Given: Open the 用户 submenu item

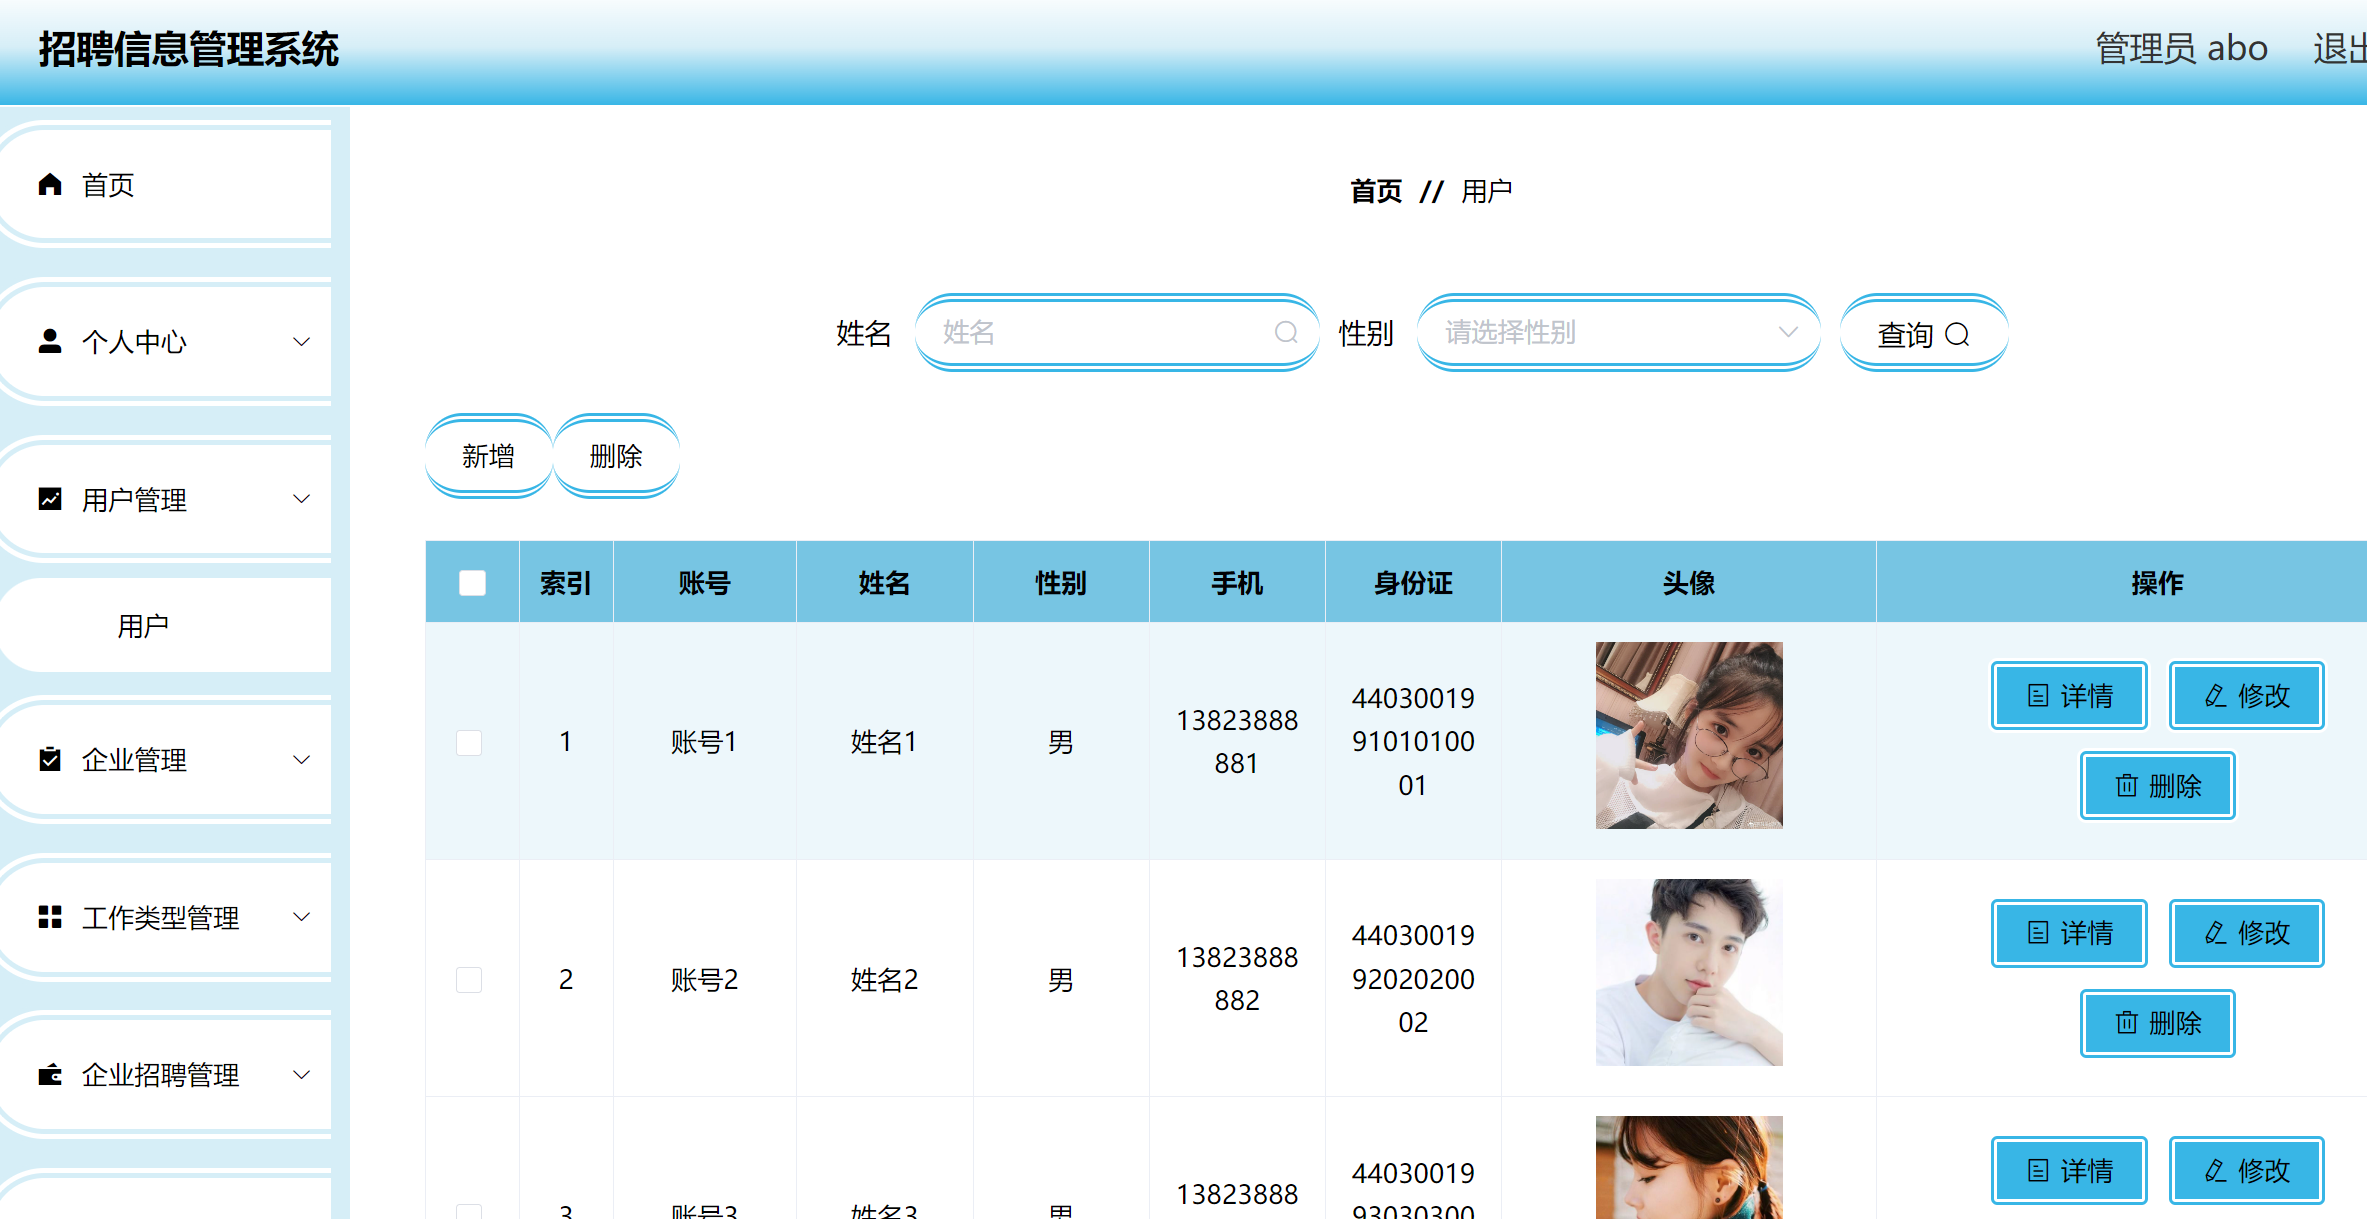Looking at the screenshot, I should click(143, 626).
